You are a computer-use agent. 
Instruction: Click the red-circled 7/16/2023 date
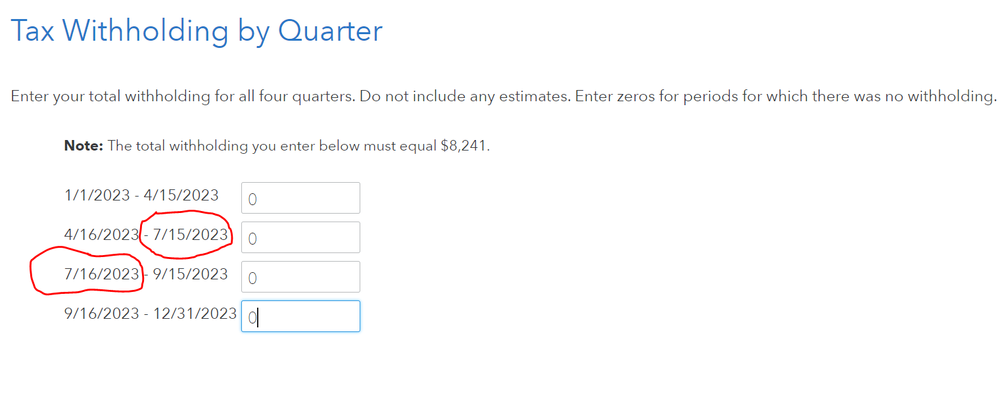(101, 274)
